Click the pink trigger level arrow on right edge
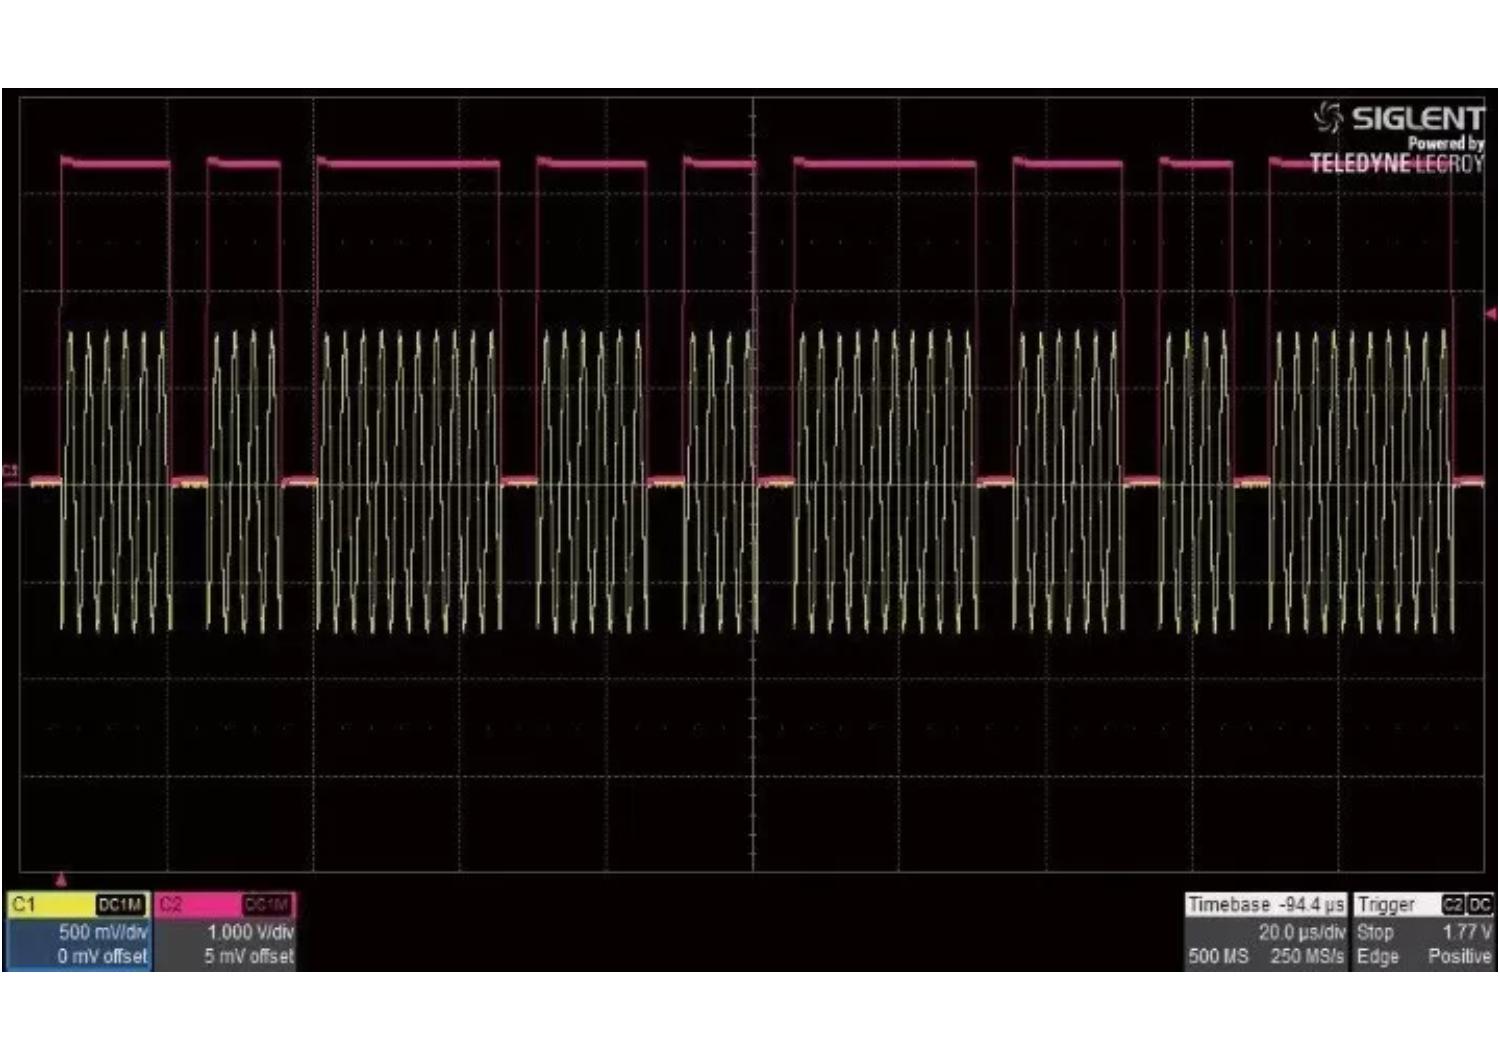The width and height of the screenshot is (1500, 1060). point(1490,314)
